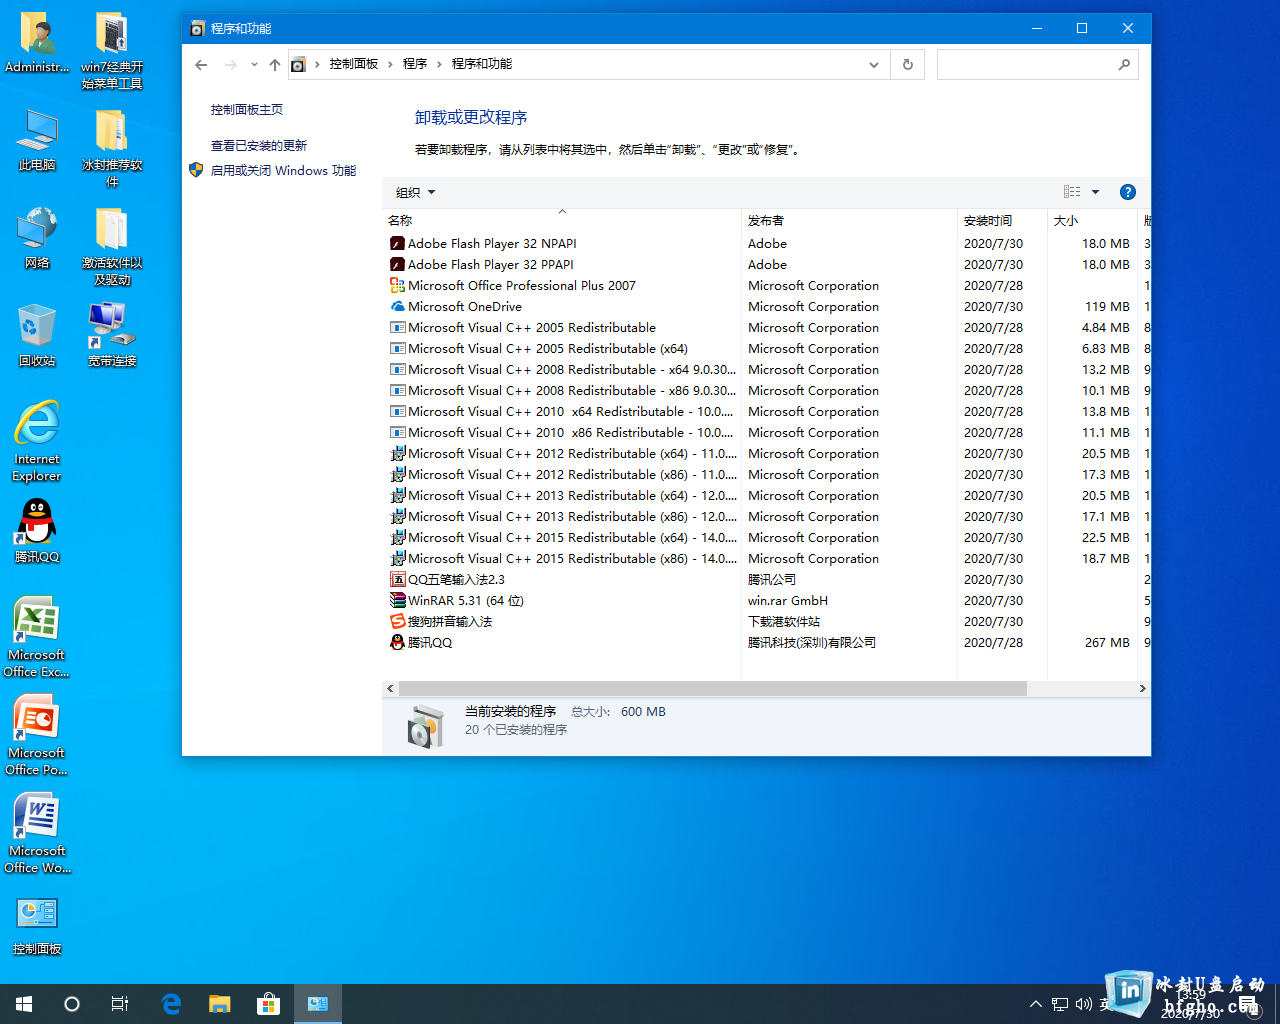Open Microsoft Store from the taskbar
Image resolution: width=1280 pixels, height=1024 pixels.
[x=268, y=1004]
